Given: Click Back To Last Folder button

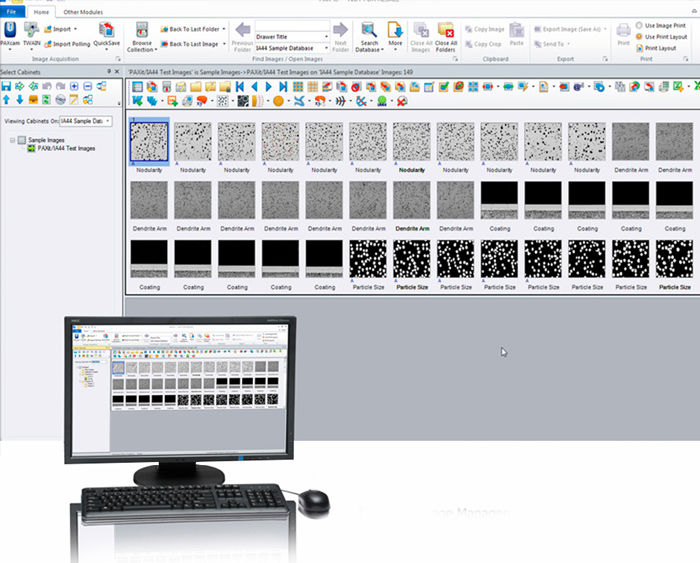Looking at the screenshot, I should click(192, 30).
